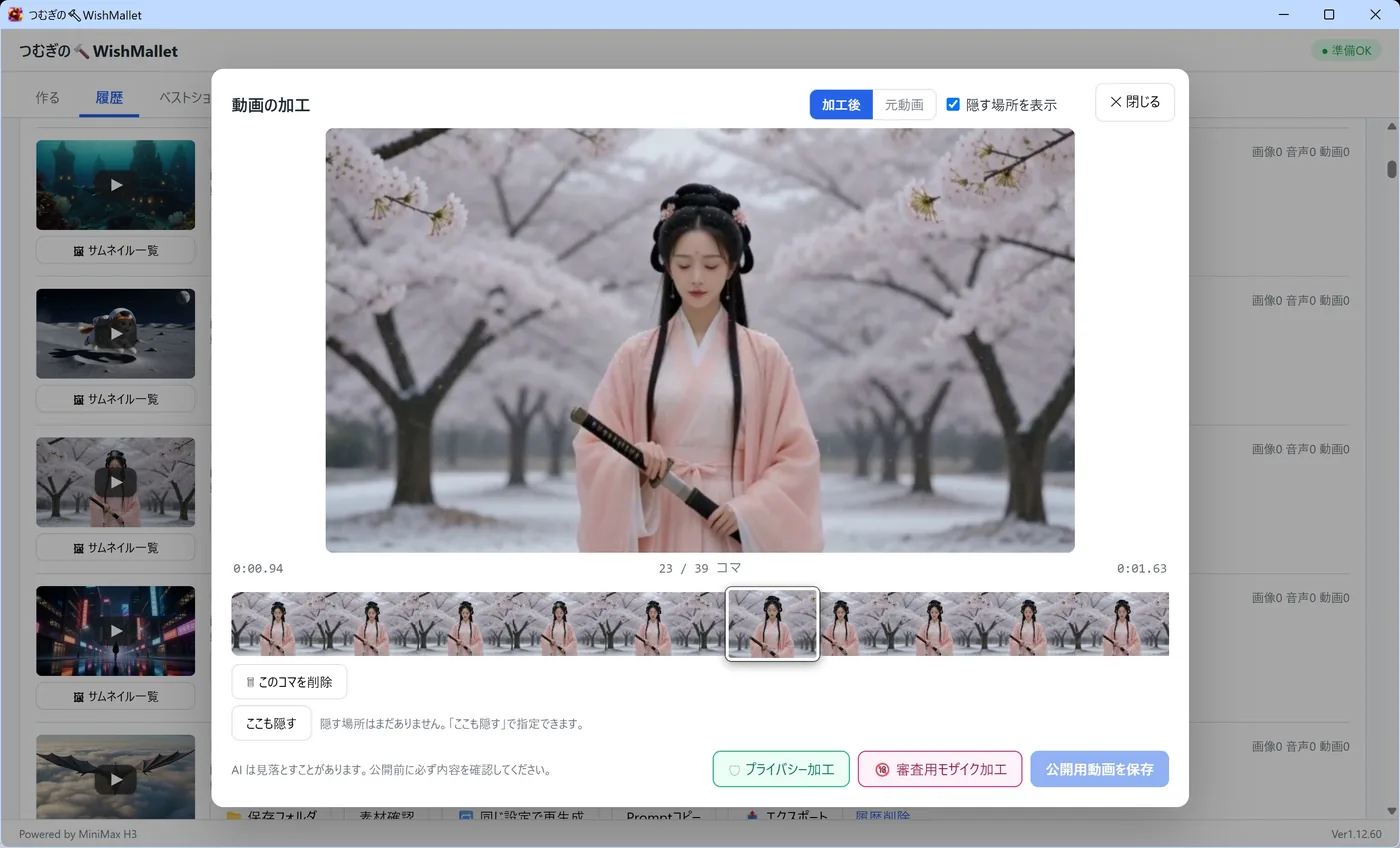This screenshot has width=1400, height=848.
Task: Click the trash icon in このコマを削除
Action: [250, 682]
